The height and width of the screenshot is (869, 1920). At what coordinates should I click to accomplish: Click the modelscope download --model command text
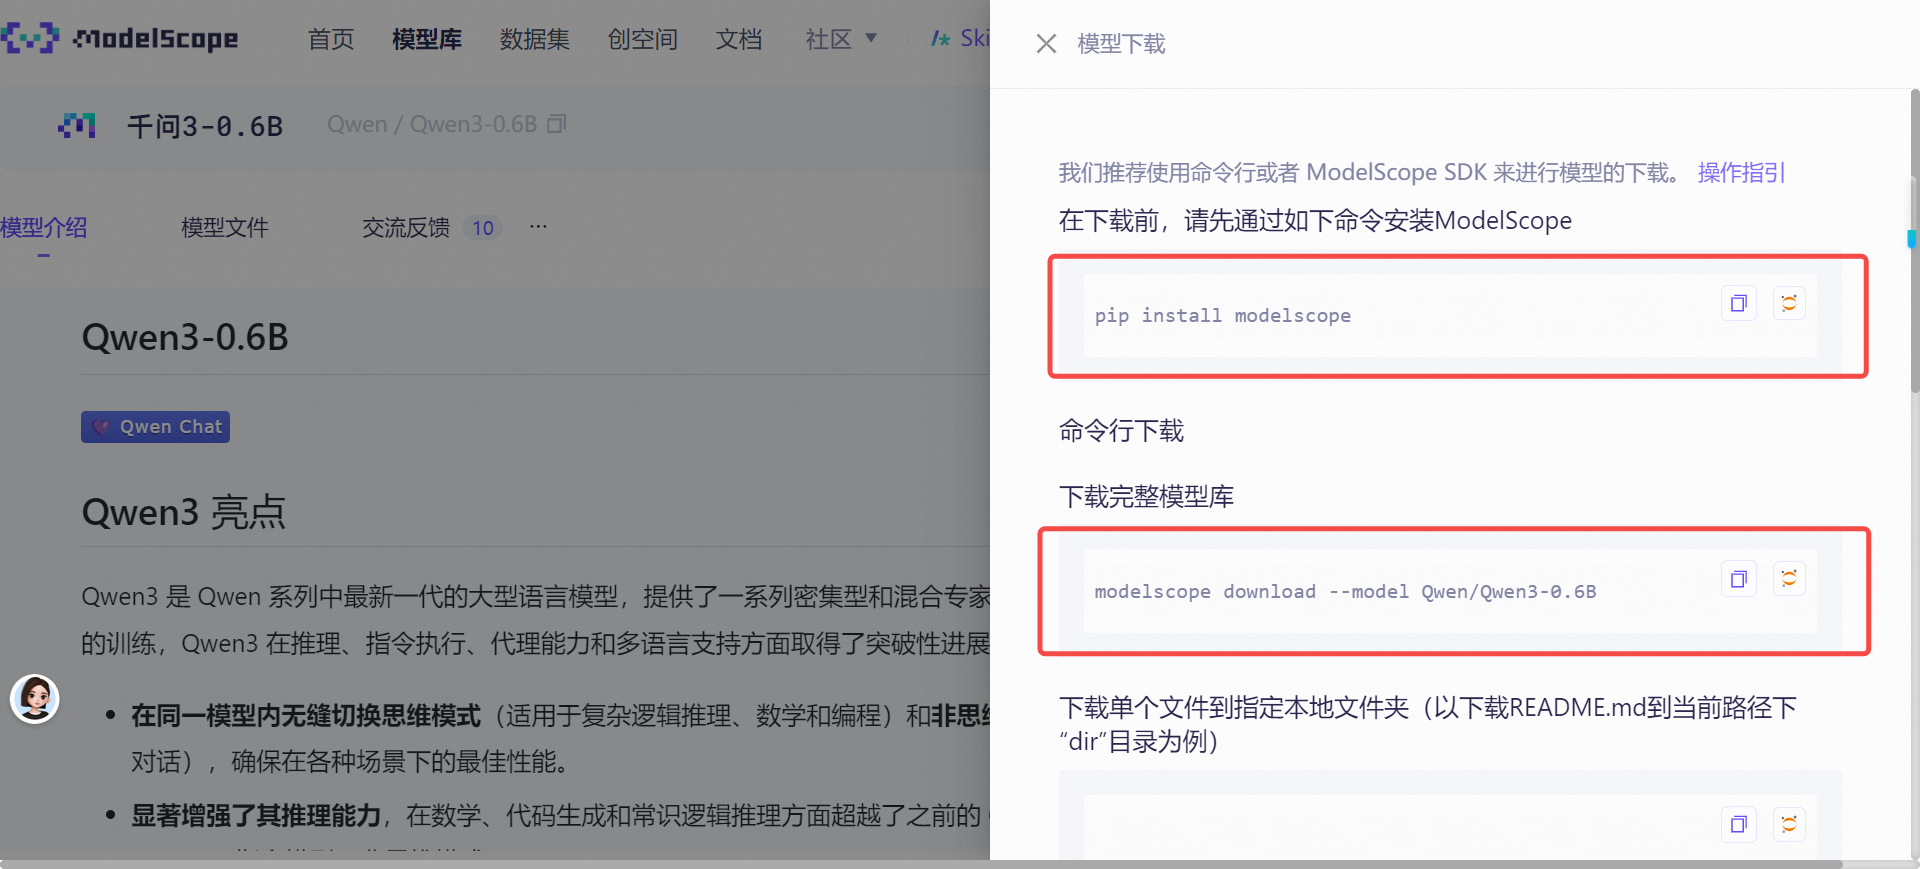click(1345, 592)
